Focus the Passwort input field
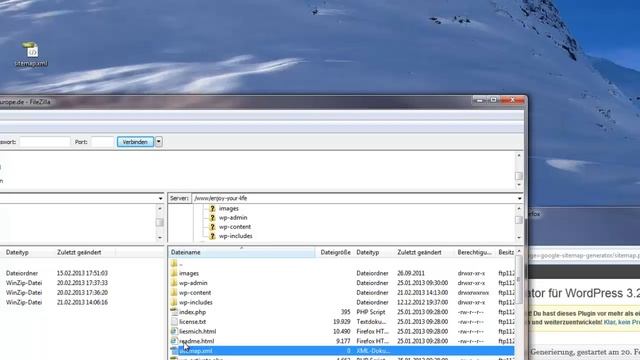640x360 pixels. pyautogui.click(x=45, y=142)
